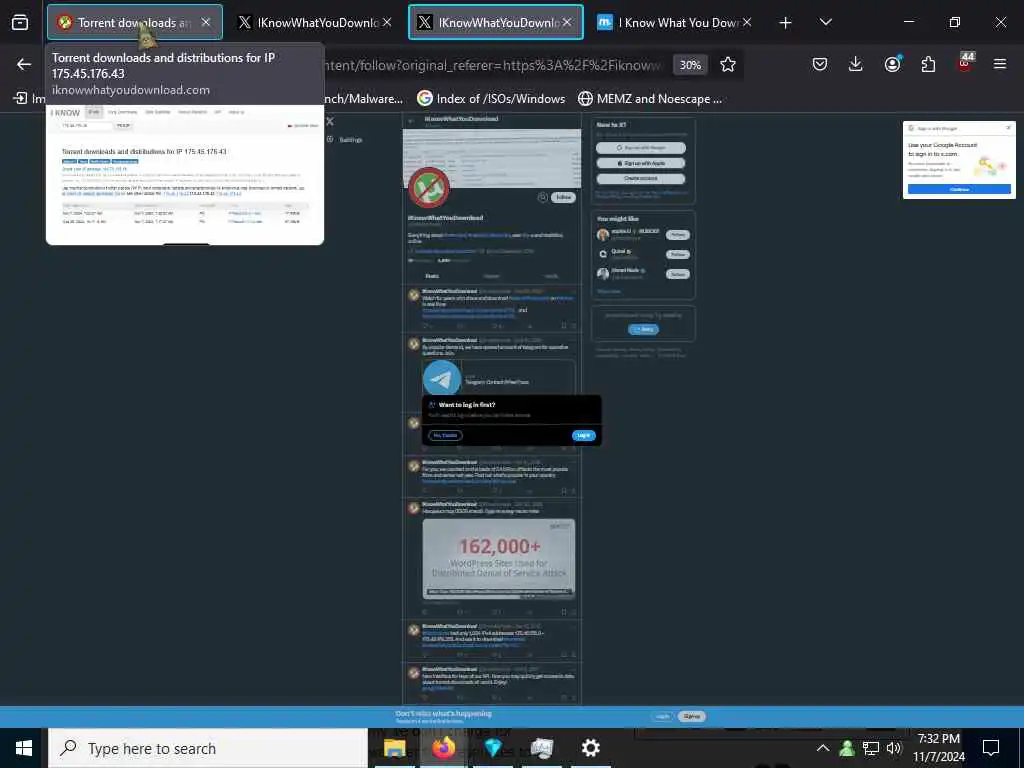Open File Explorer from taskbar
The height and width of the screenshot is (768, 1024).
point(394,748)
